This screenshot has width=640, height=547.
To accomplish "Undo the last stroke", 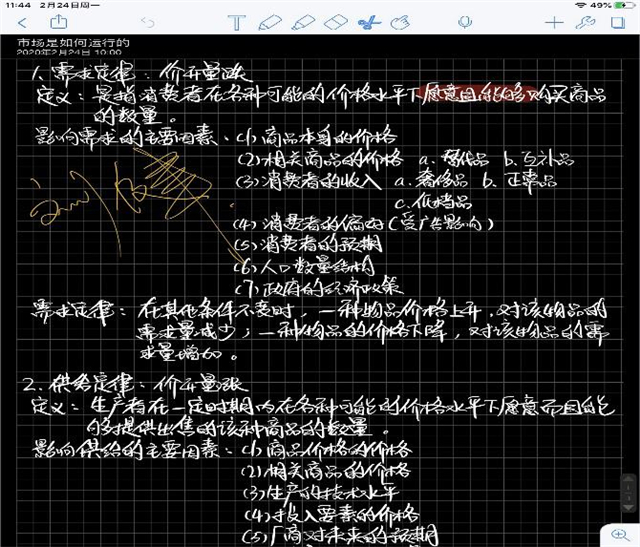I will (148, 22).
